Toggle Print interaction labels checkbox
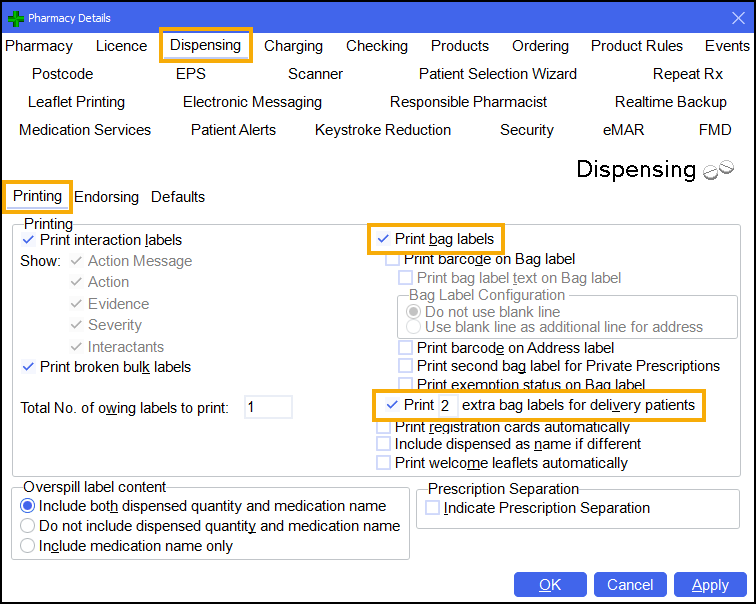The width and height of the screenshot is (756, 604). (x=28, y=240)
